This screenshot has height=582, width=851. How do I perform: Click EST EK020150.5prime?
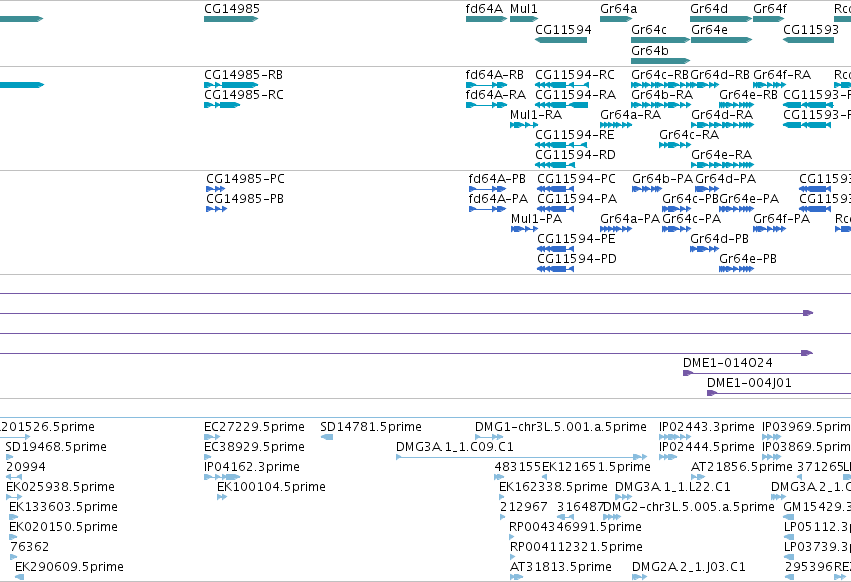(x=13, y=537)
